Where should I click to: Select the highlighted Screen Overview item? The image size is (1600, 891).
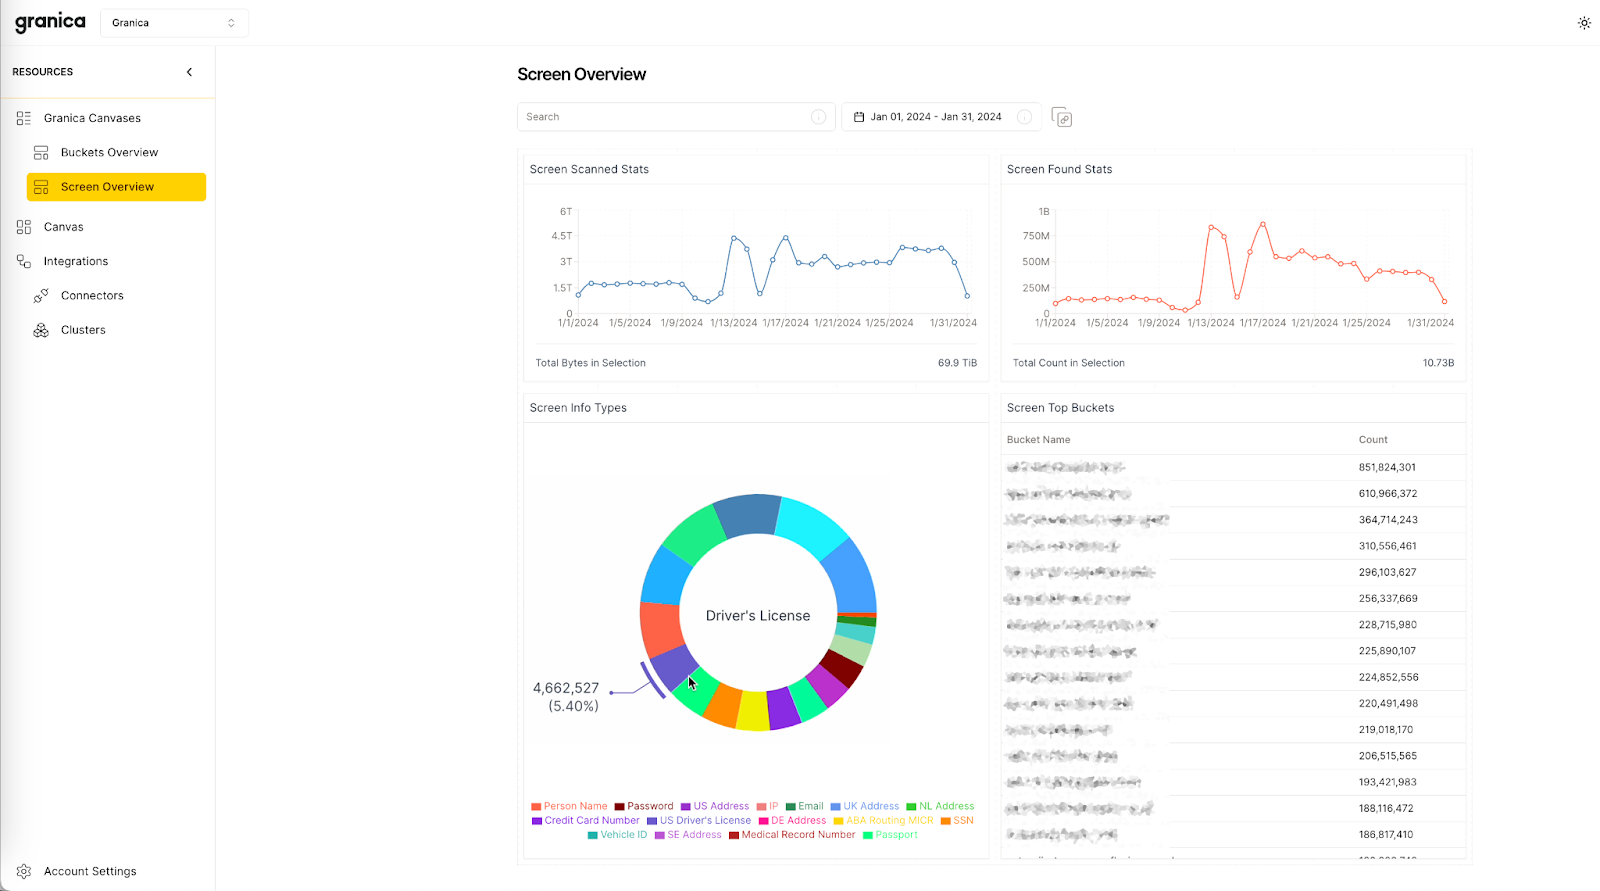coord(116,187)
